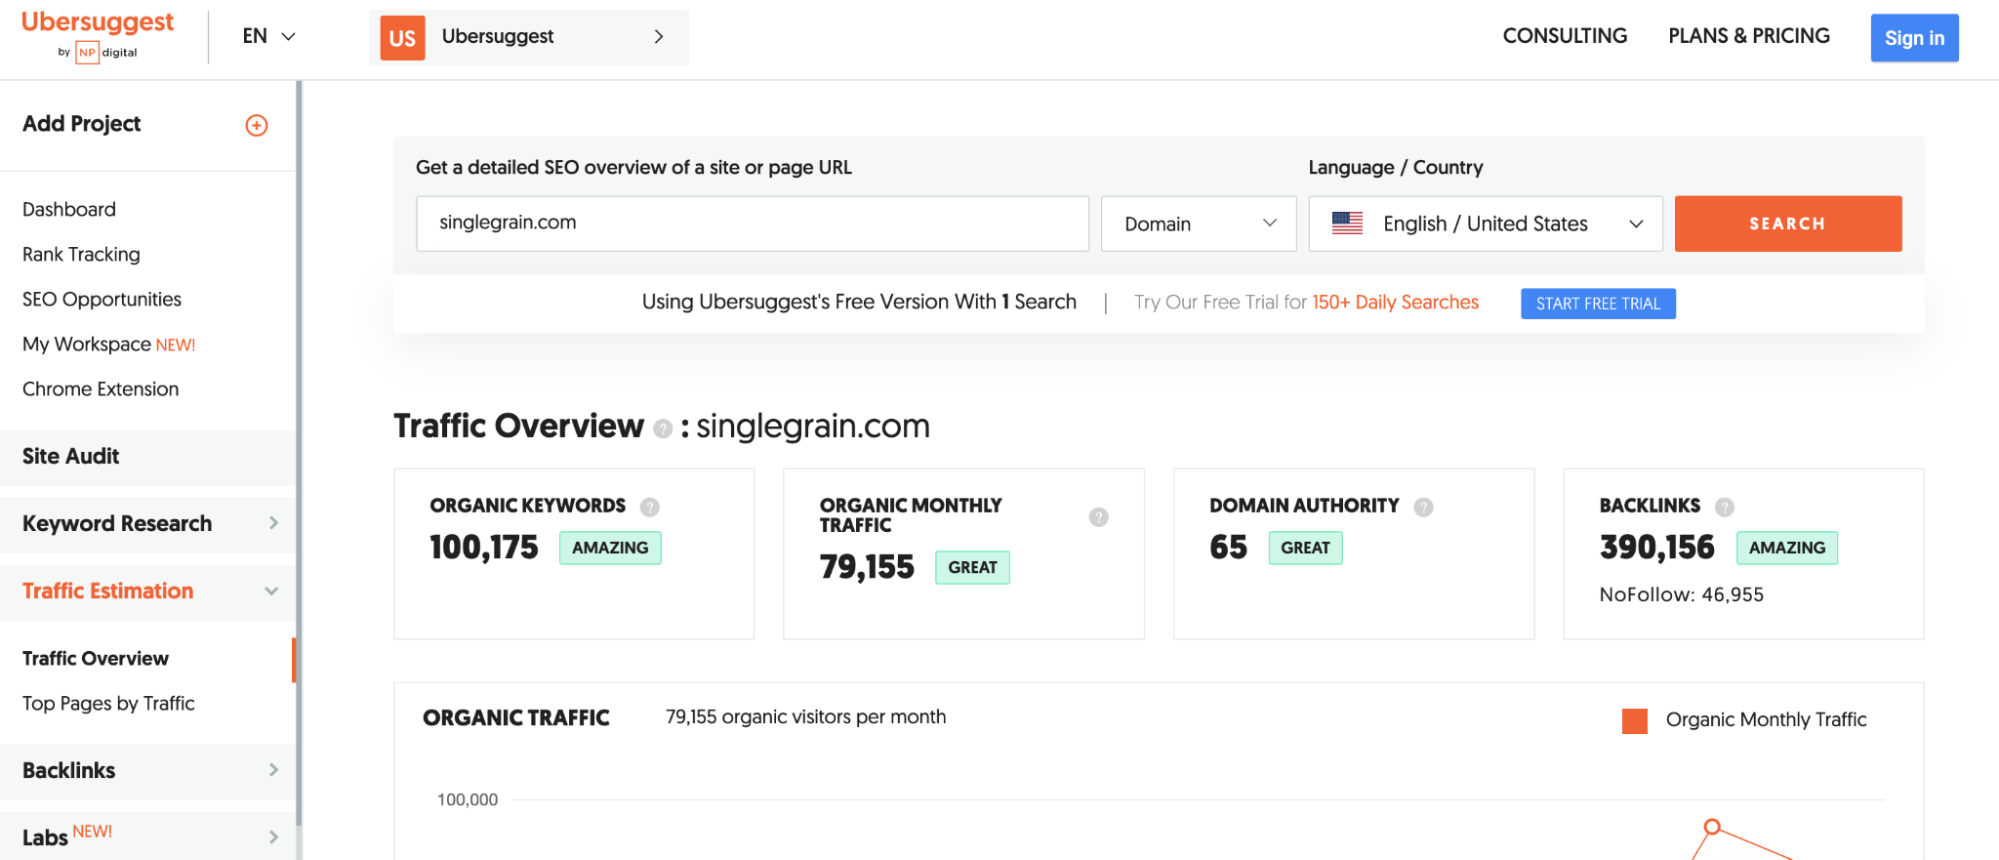Image resolution: width=1999 pixels, height=860 pixels.
Task: Open the English / United States dropdown
Action: [x=1486, y=224]
